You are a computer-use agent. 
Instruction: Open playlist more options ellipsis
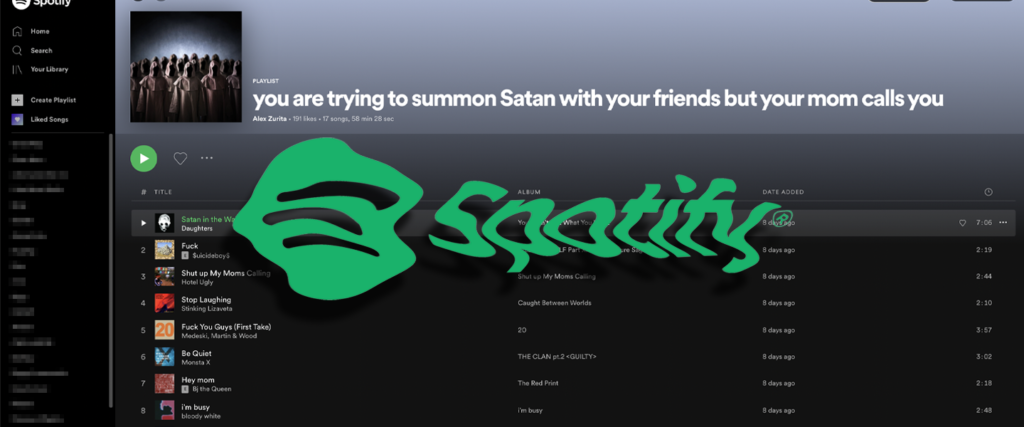coord(207,158)
